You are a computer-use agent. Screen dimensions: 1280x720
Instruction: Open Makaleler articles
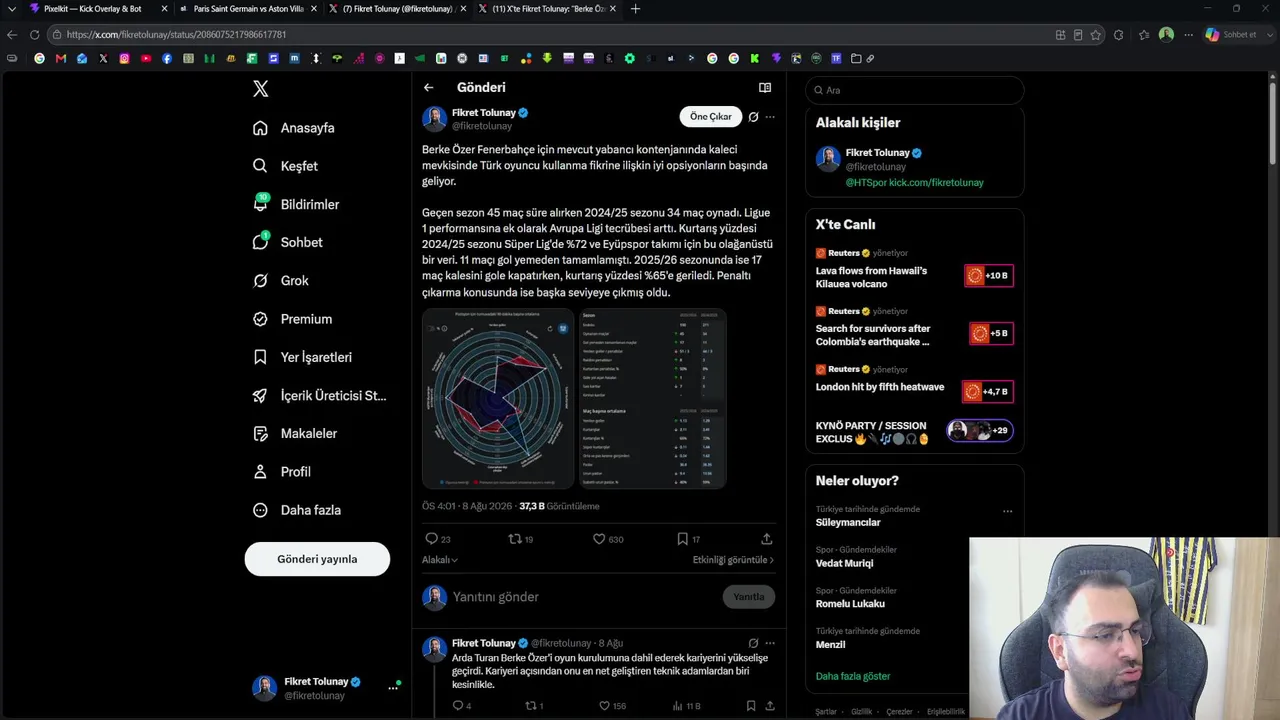click(295, 434)
